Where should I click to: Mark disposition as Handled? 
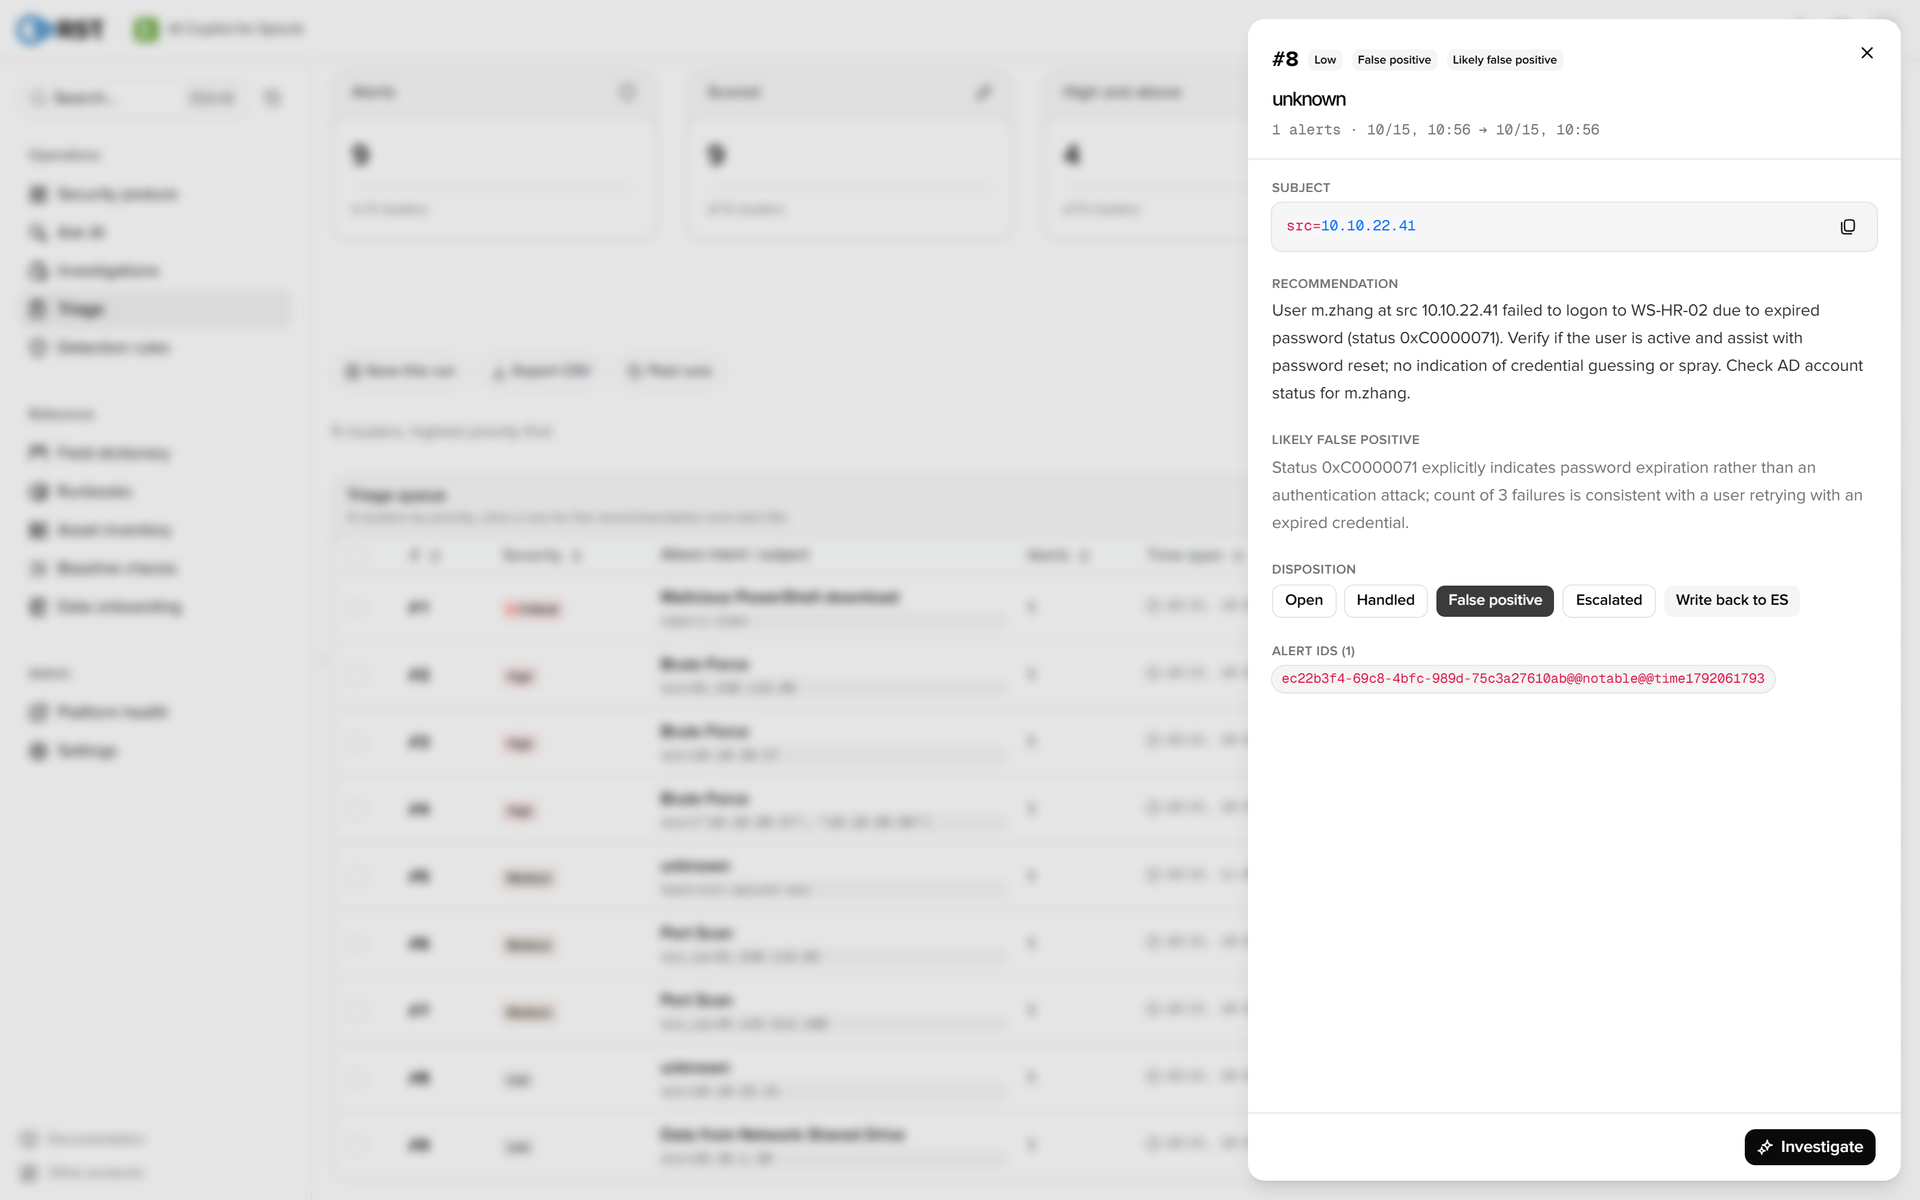1385,601
